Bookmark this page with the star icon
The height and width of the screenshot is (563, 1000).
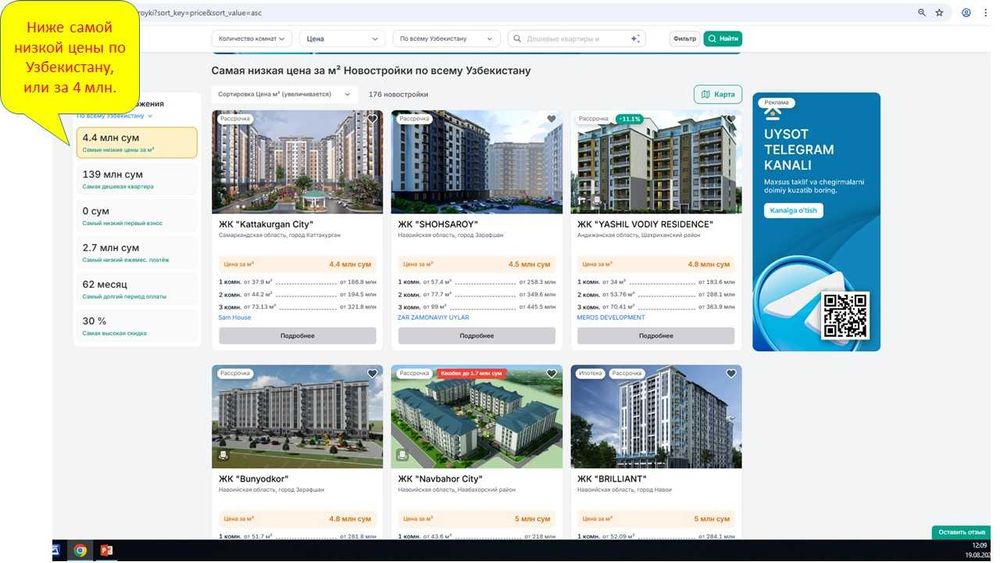click(939, 13)
